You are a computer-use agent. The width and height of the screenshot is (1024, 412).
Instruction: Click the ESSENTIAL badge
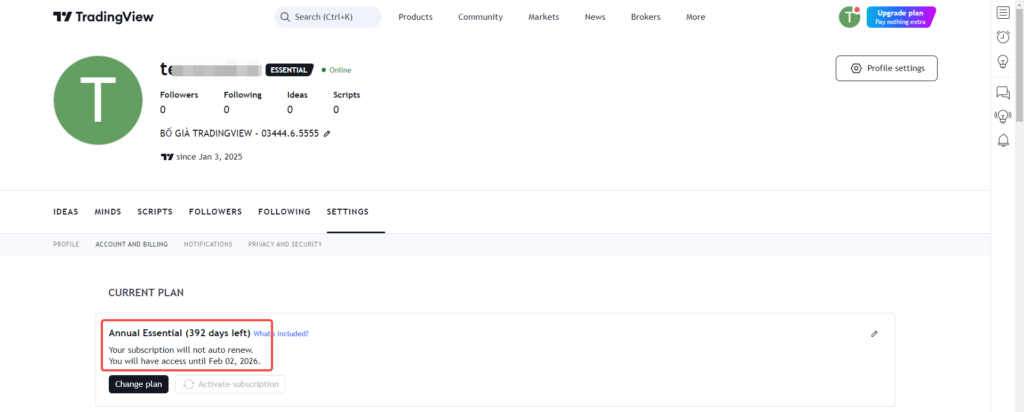tap(289, 70)
